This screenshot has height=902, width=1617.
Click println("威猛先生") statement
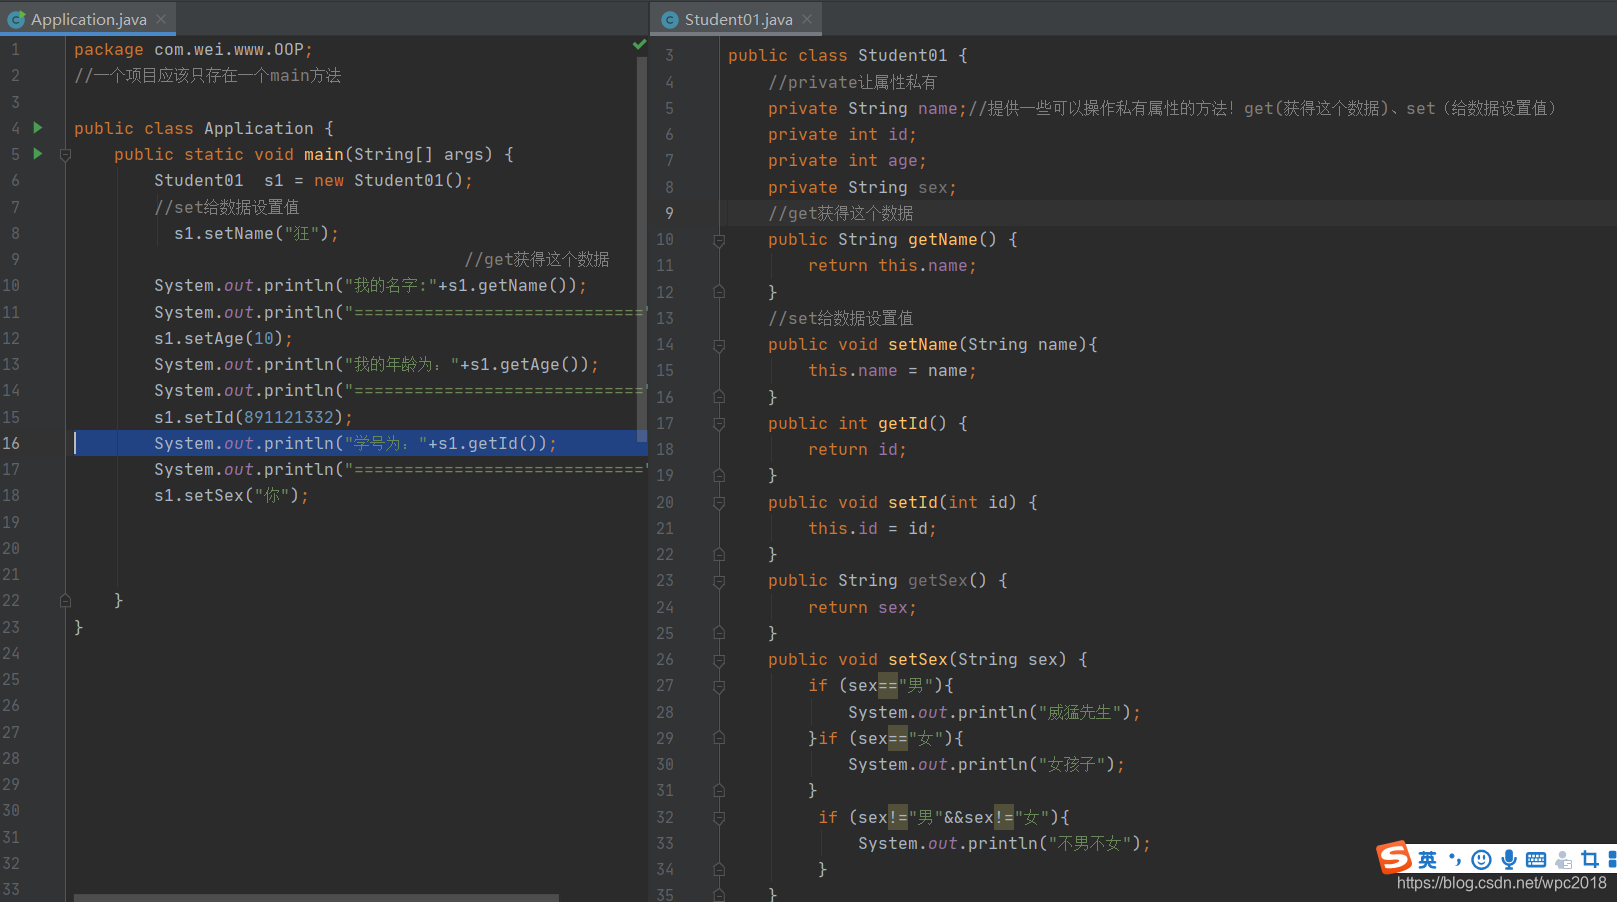[x=994, y=713]
